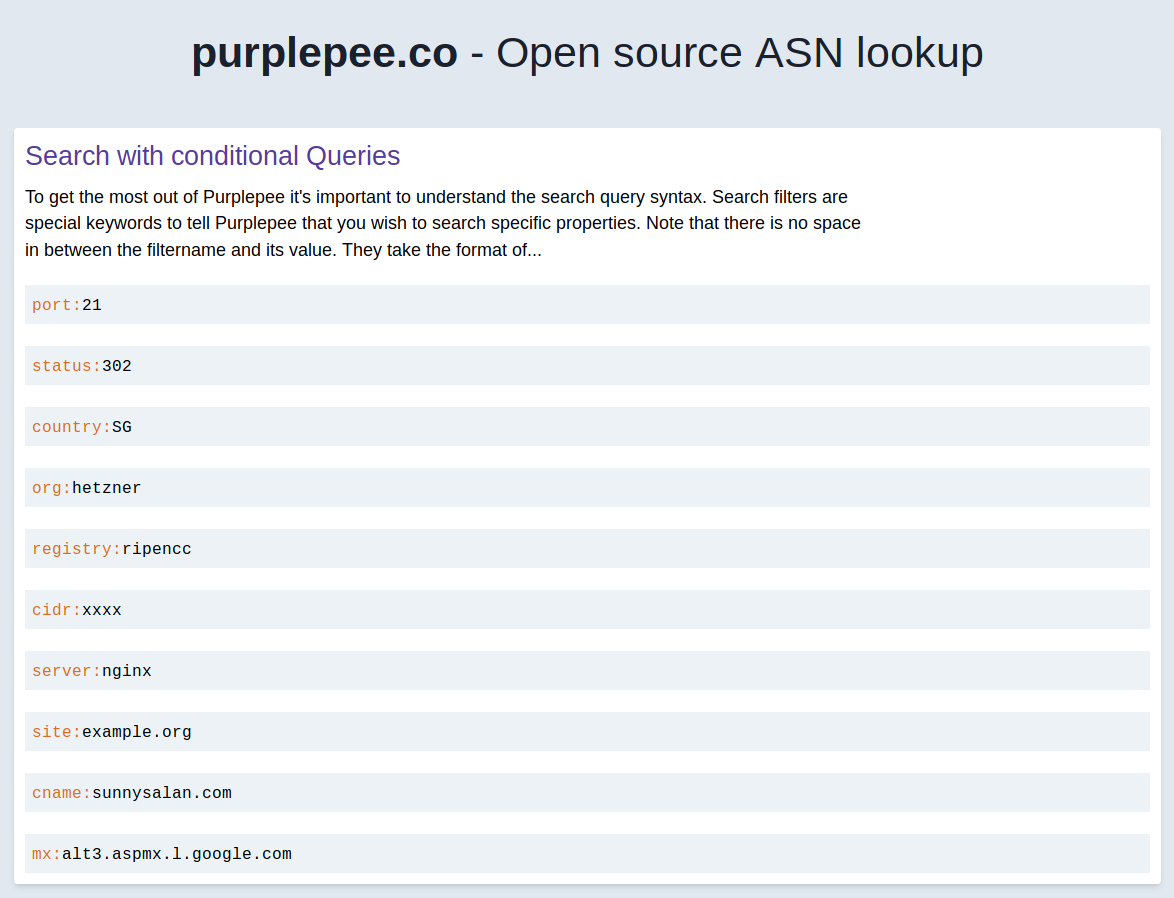This screenshot has width=1174, height=898.
Task: Click the purplepee.co site title
Action: (x=324, y=53)
